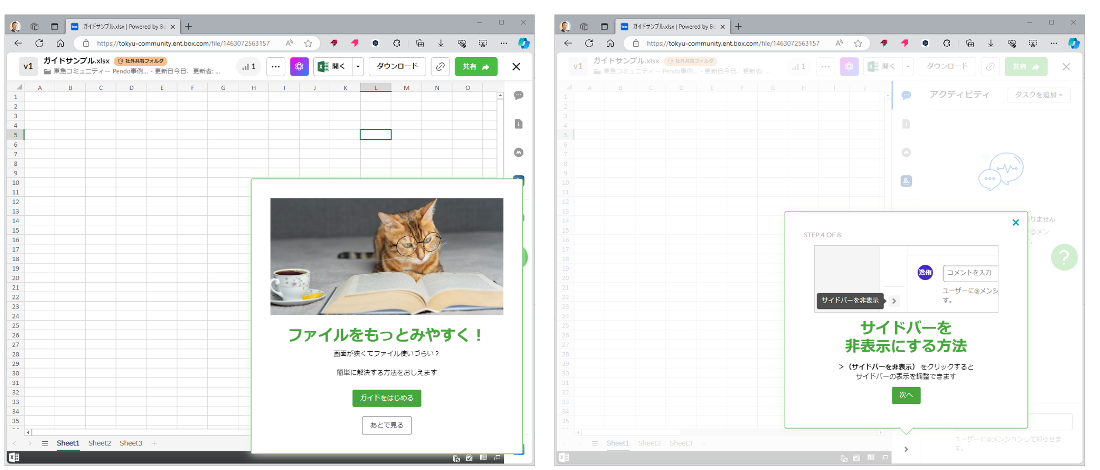This screenshot has width=1100, height=470.
Task: Open タスクを追加 dropdown in right window
Action: tap(1039, 95)
